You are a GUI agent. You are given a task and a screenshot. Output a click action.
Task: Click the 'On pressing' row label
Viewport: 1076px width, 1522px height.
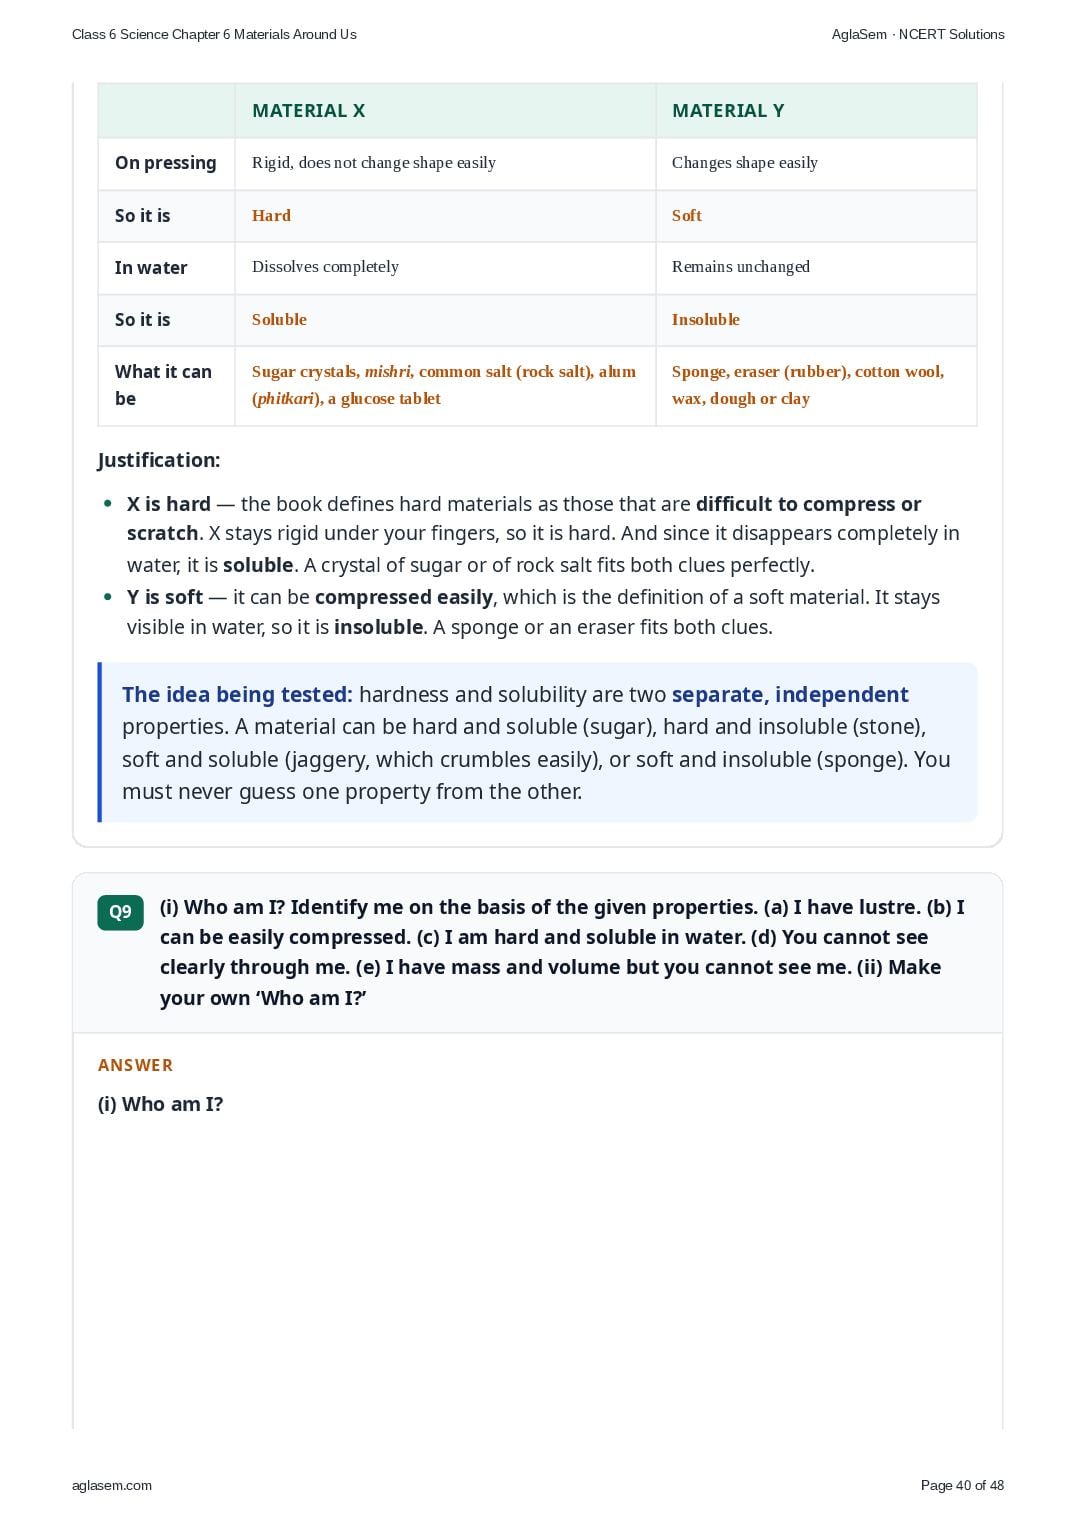[166, 163]
